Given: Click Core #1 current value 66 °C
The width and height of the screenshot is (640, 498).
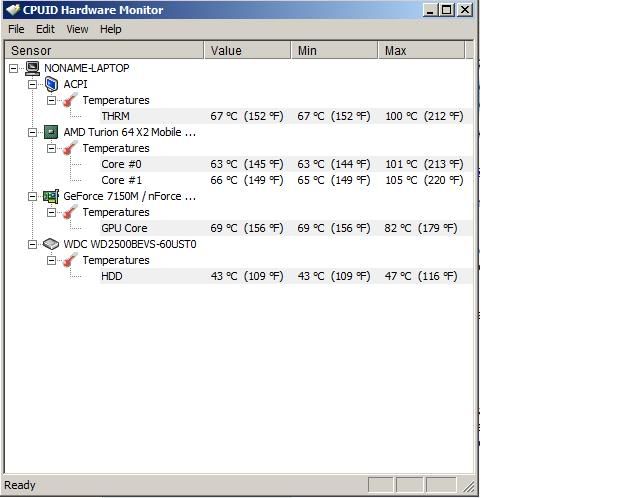Looking at the screenshot, I should click(247, 180).
